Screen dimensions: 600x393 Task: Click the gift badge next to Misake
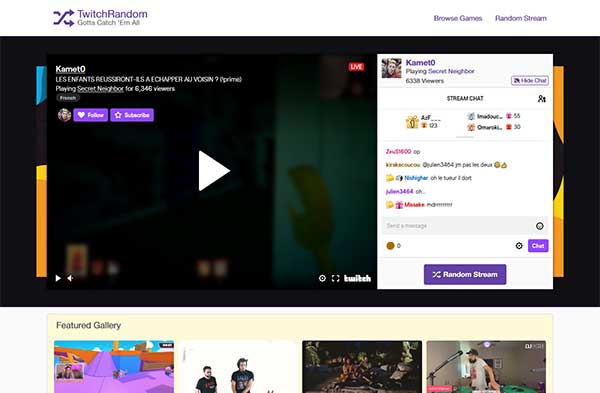click(399, 205)
